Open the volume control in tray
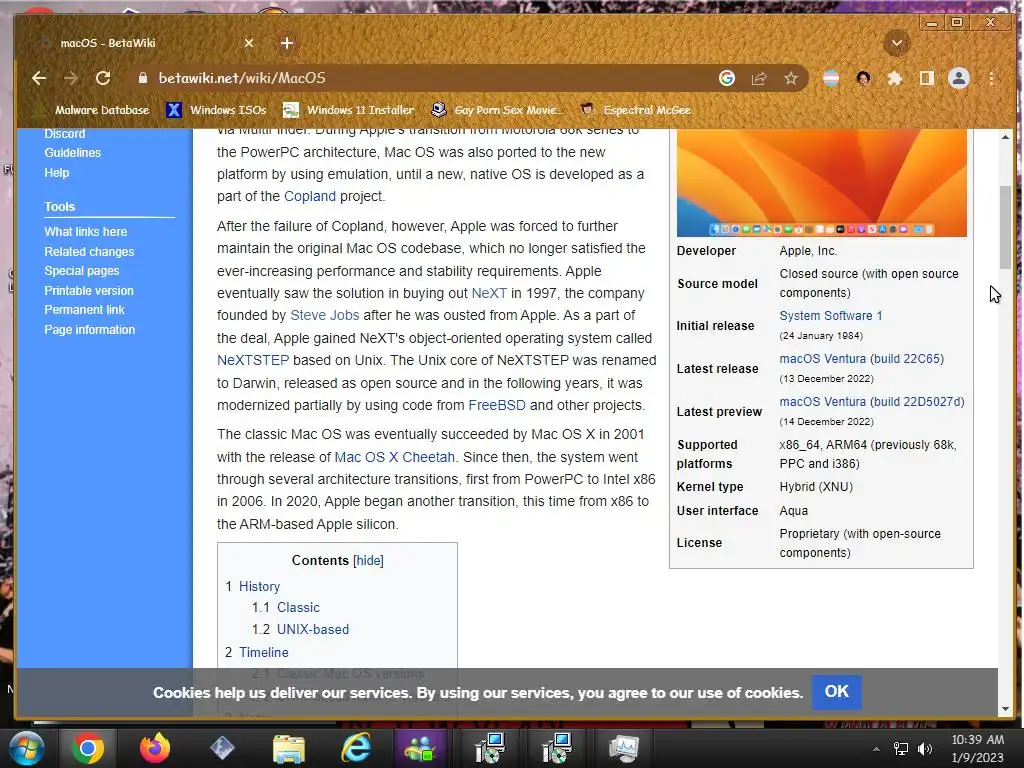Screen dimensions: 1024x768 [x=925, y=749]
